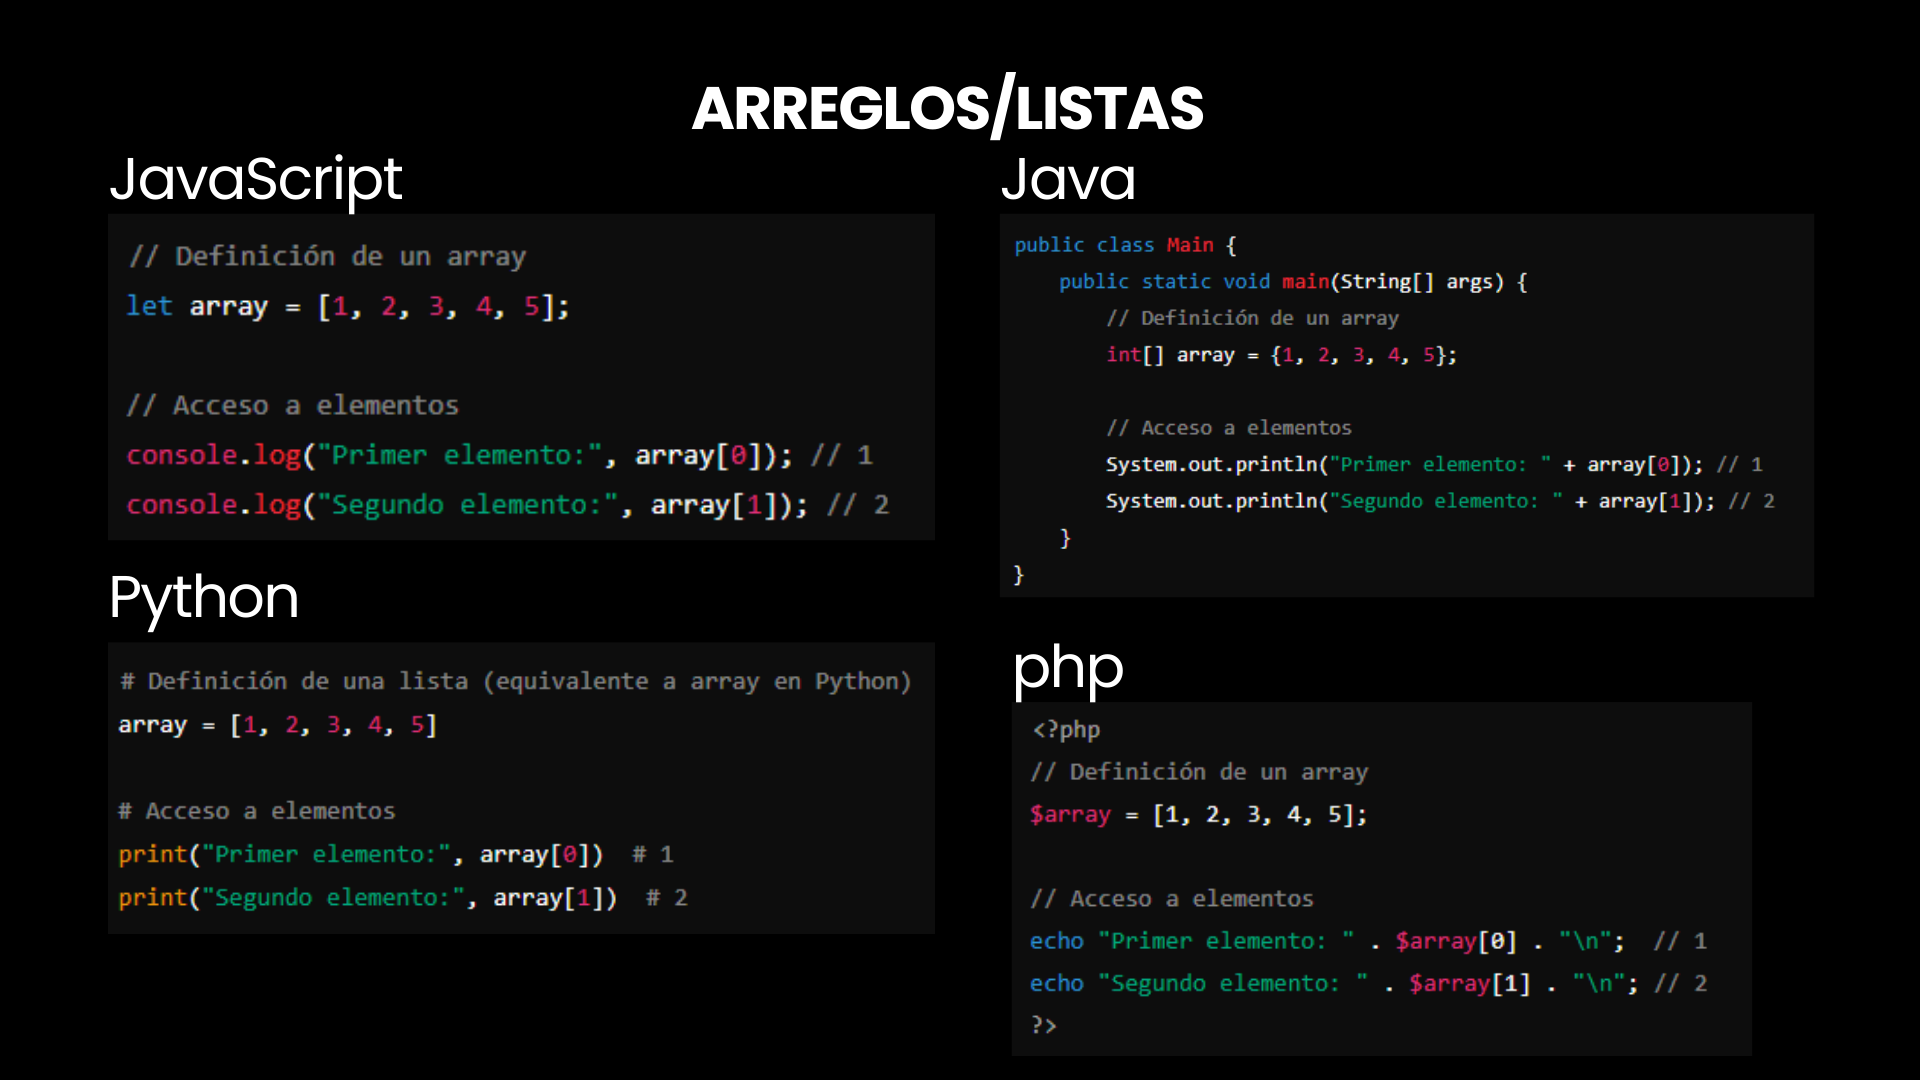Click the '?>' closing php tag
1920x1080 pixels.
[1044, 1025]
